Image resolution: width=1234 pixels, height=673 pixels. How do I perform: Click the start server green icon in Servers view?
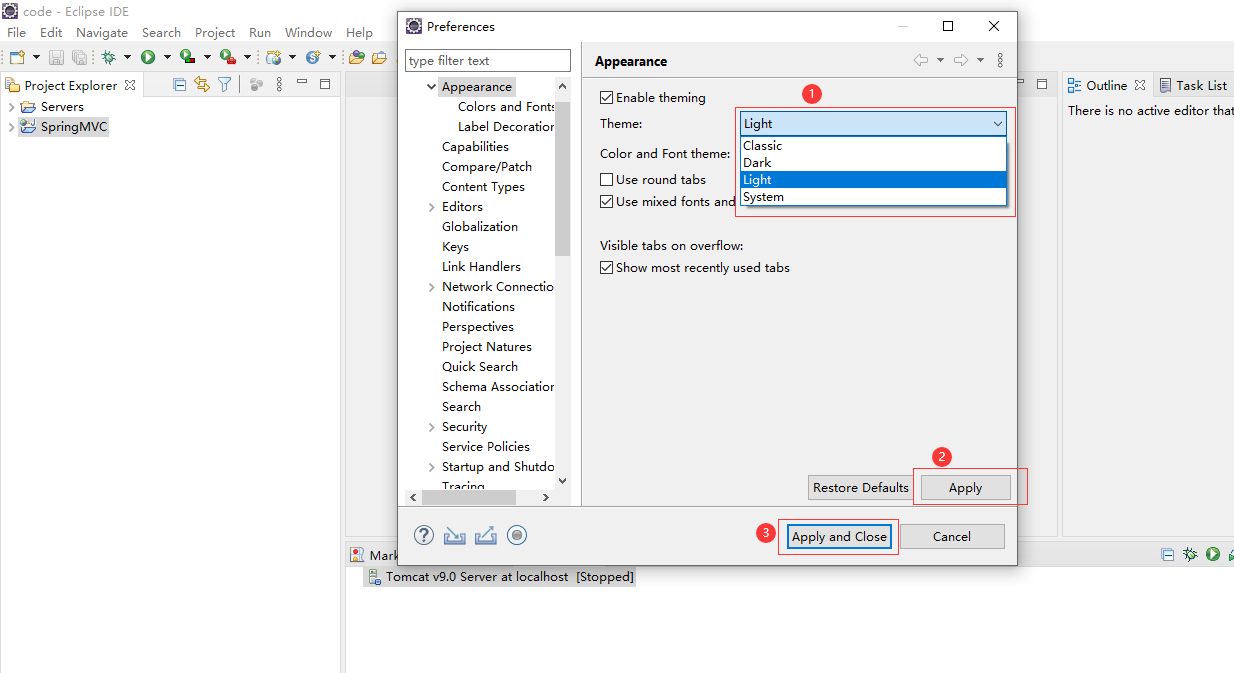tap(1213, 554)
